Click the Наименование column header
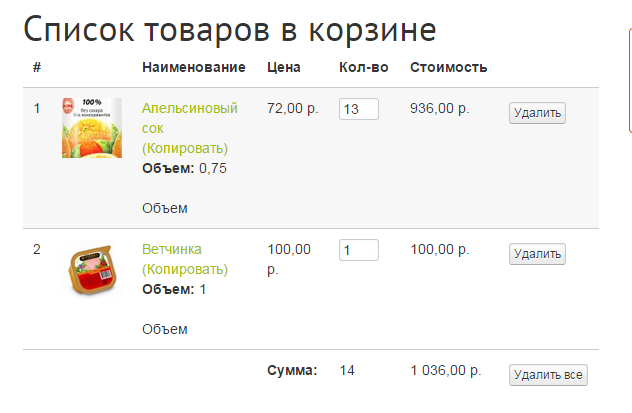 [194, 67]
